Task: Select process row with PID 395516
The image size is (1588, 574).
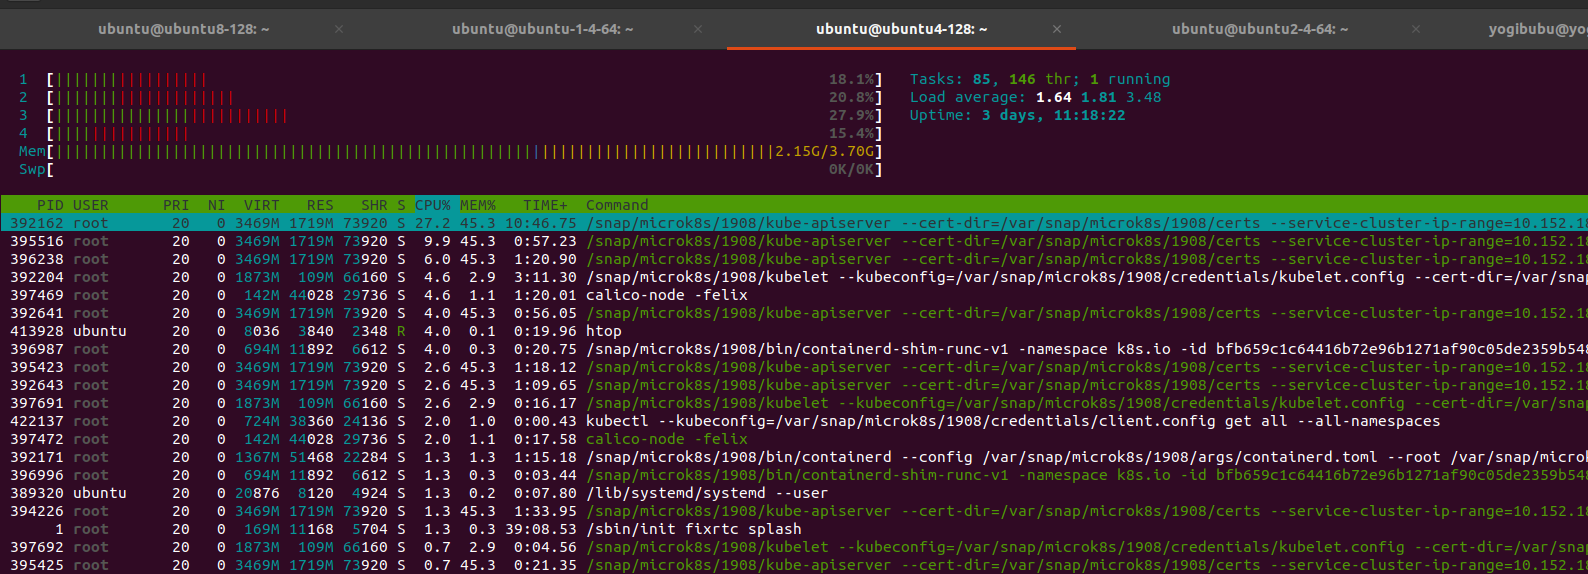Action: tap(794, 241)
